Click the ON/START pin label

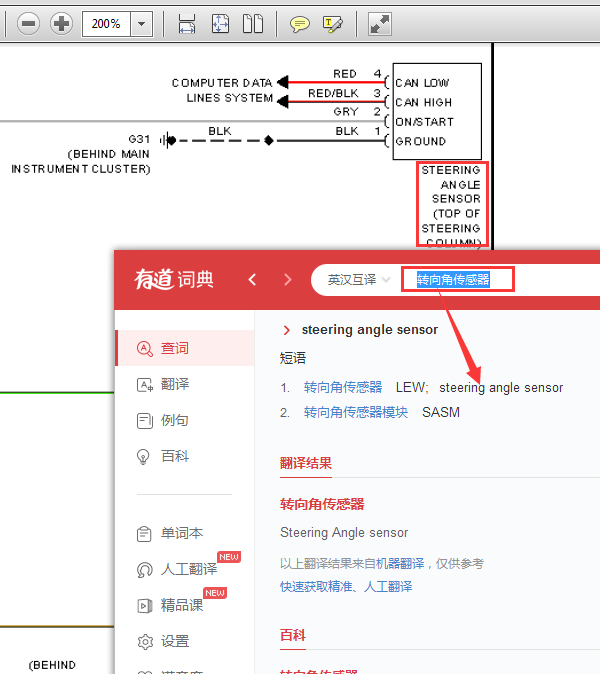pyautogui.click(x=425, y=122)
